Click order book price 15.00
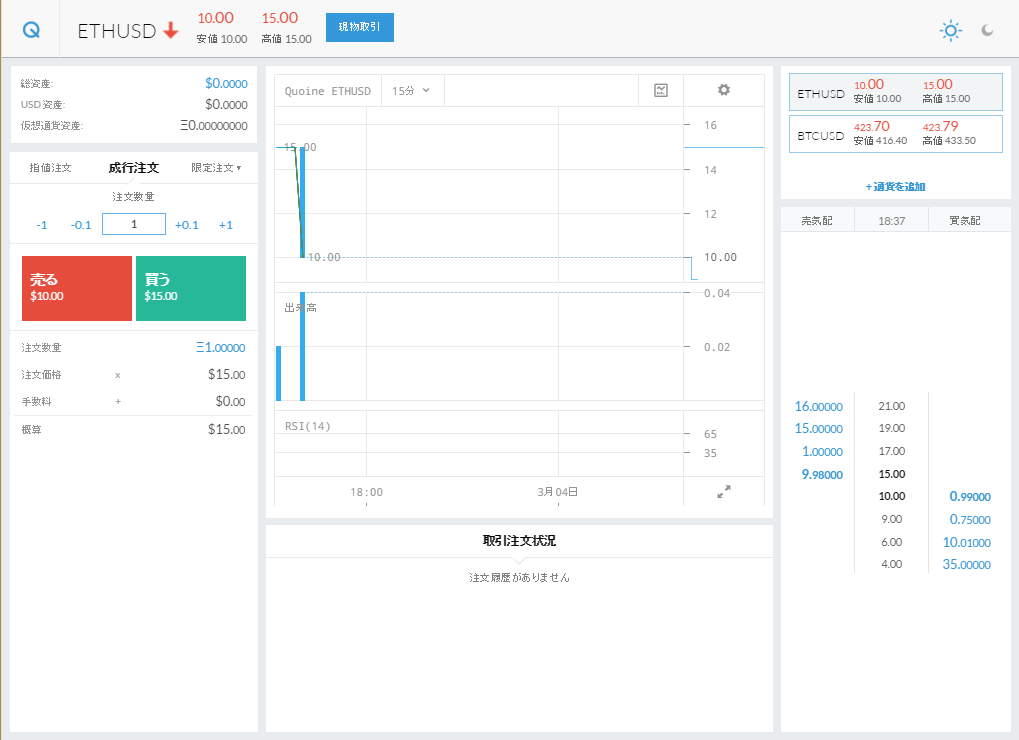 point(892,474)
